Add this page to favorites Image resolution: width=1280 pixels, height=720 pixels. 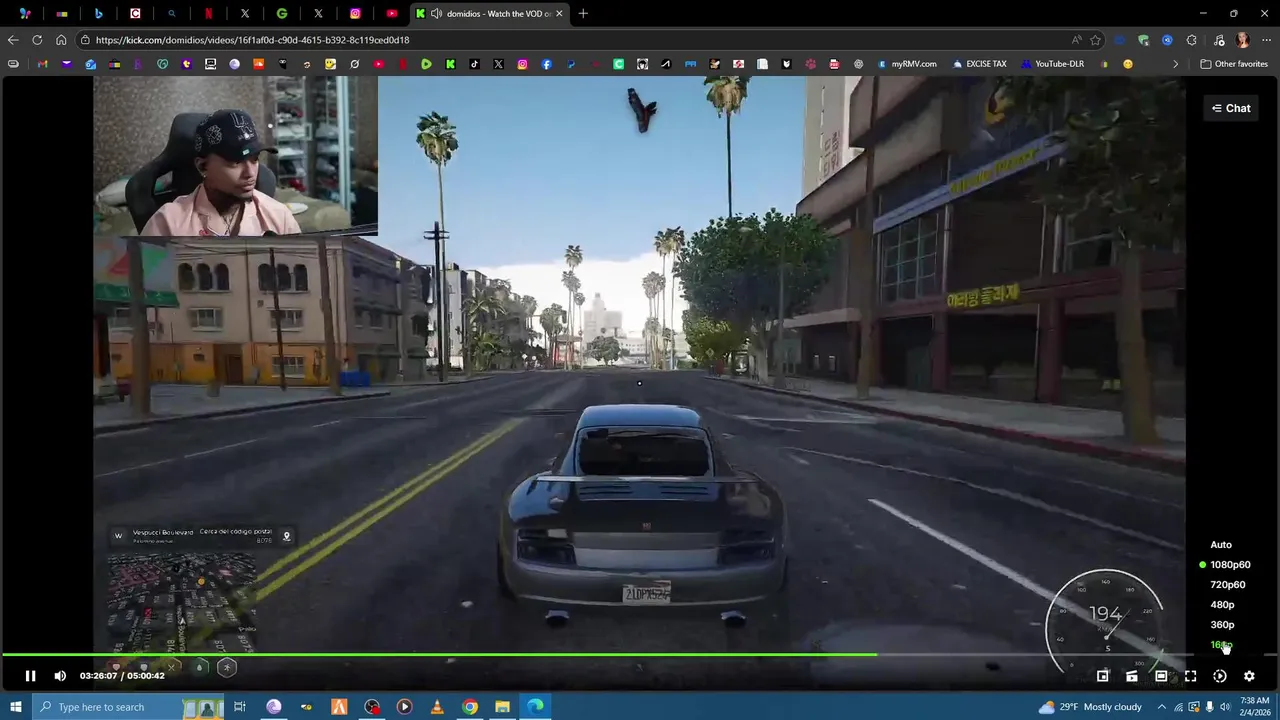(x=1096, y=40)
